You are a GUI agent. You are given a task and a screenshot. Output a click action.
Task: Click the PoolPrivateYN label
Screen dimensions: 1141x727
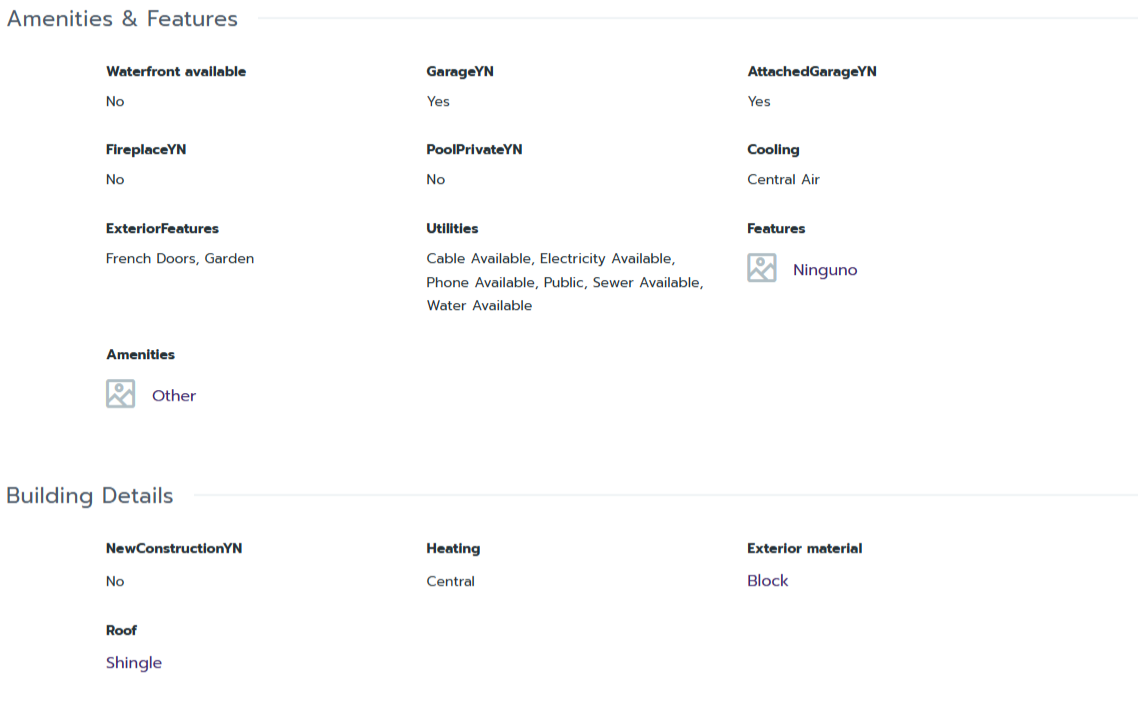(x=474, y=150)
